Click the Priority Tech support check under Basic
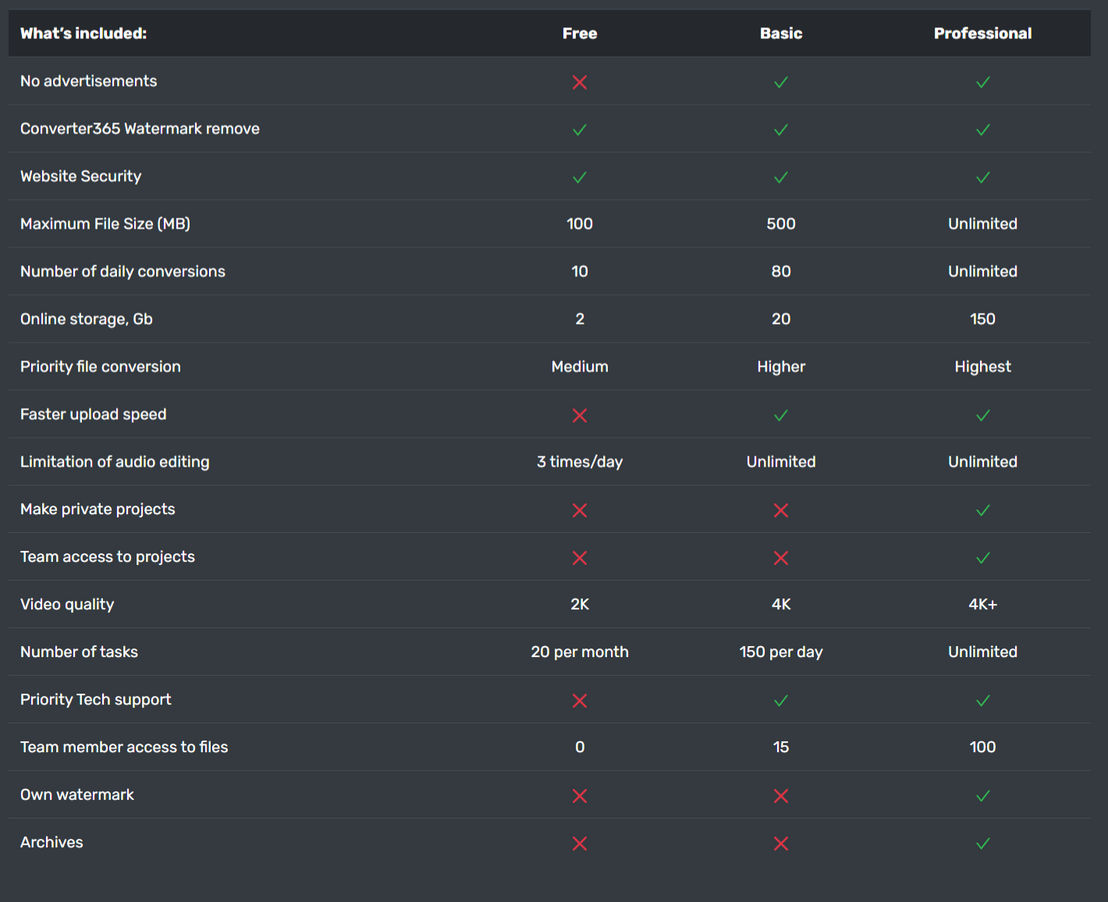This screenshot has width=1108, height=902. [781, 701]
